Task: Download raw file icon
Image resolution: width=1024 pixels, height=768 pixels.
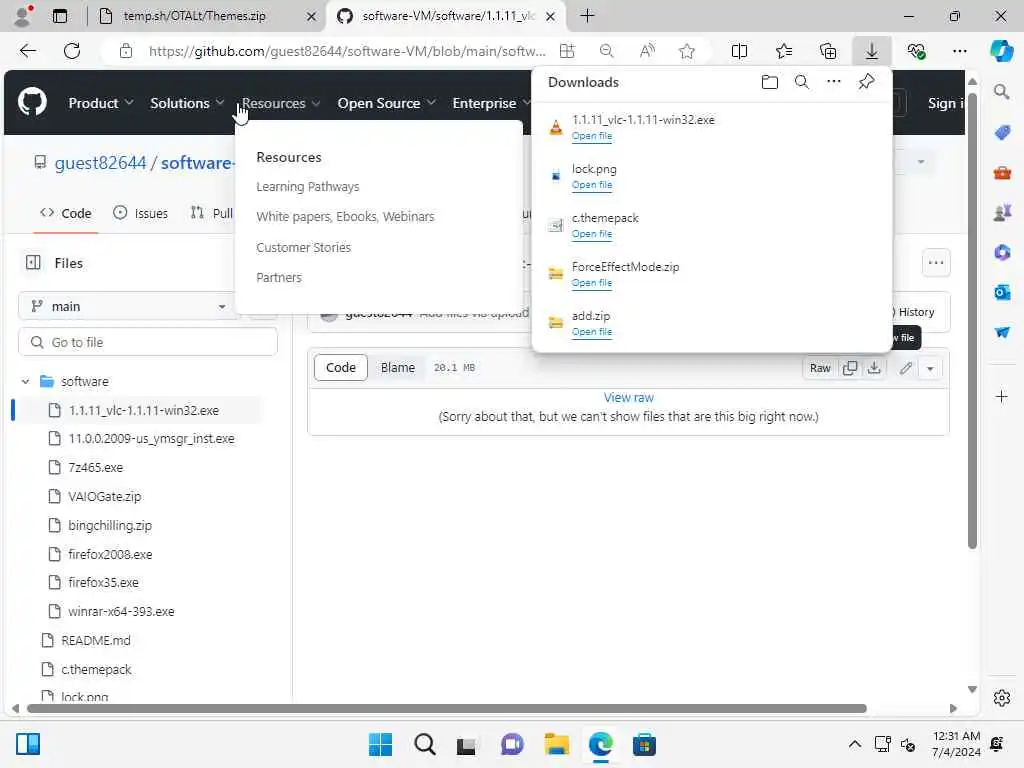Action: (x=874, y=368)
